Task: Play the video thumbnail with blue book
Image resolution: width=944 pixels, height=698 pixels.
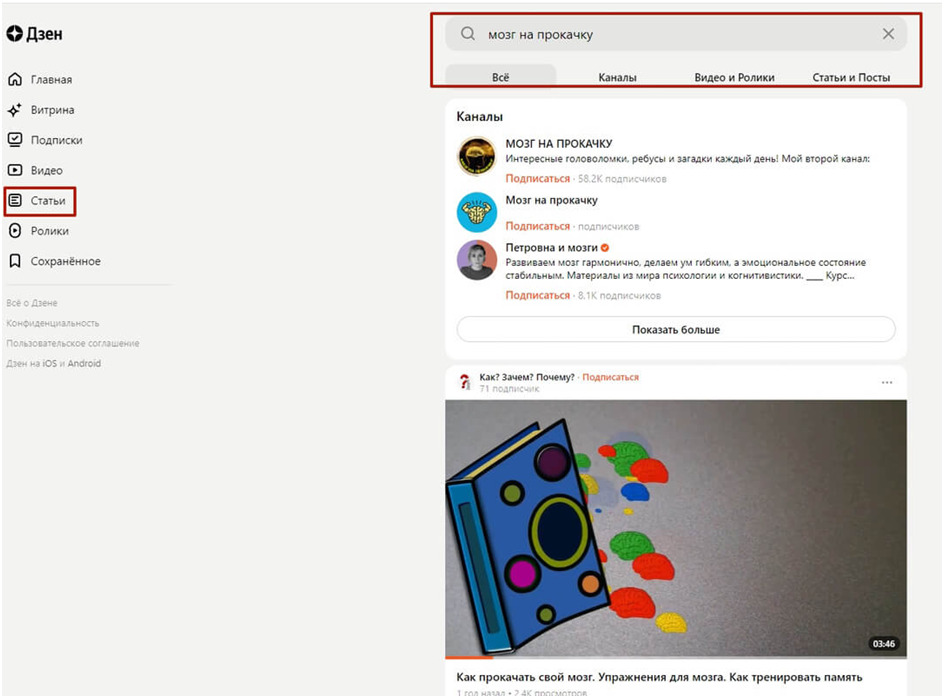Action: pyautogui.click(x=675, y=528)
